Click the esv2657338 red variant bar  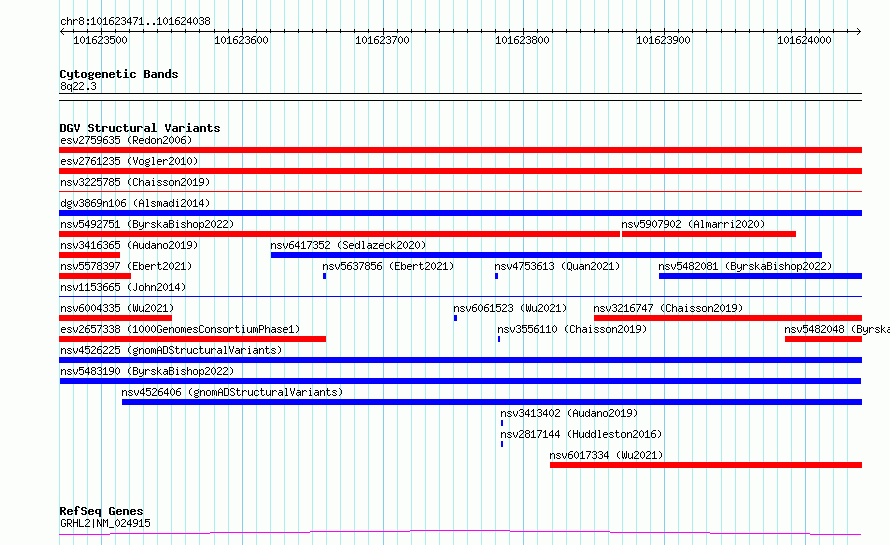192,339
